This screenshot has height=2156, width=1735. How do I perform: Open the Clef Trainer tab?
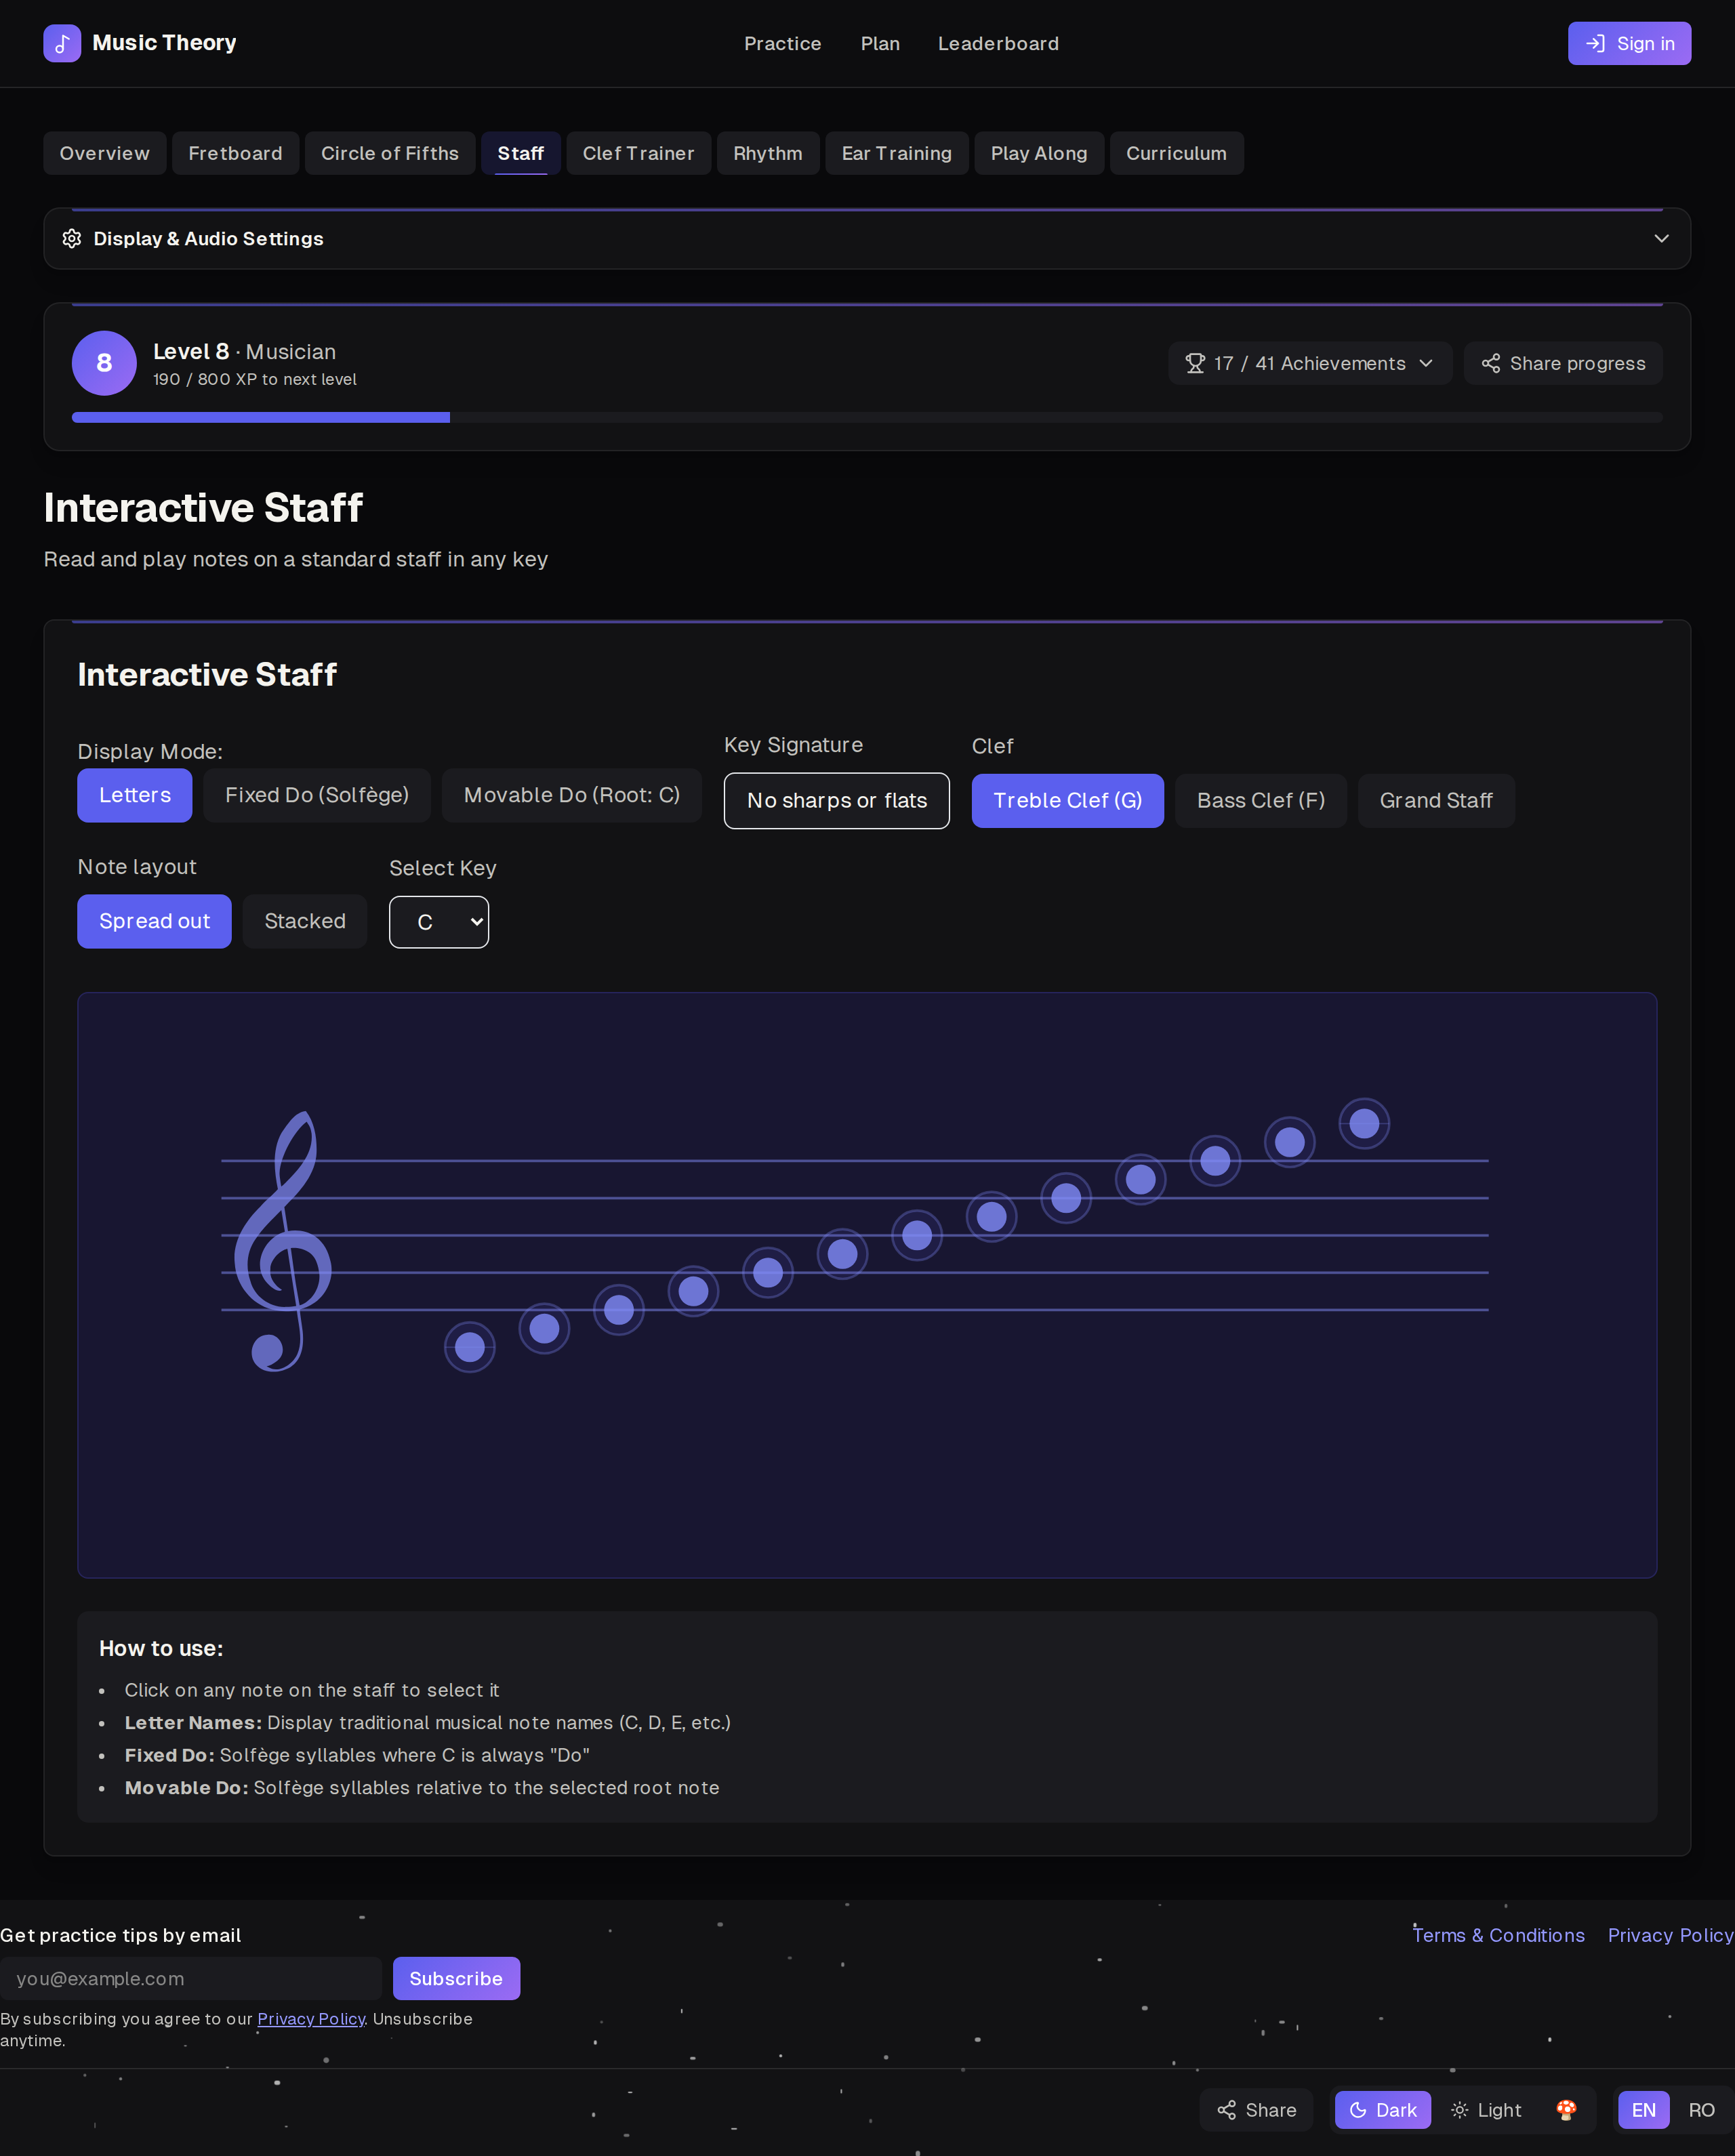tap(638, 153)
